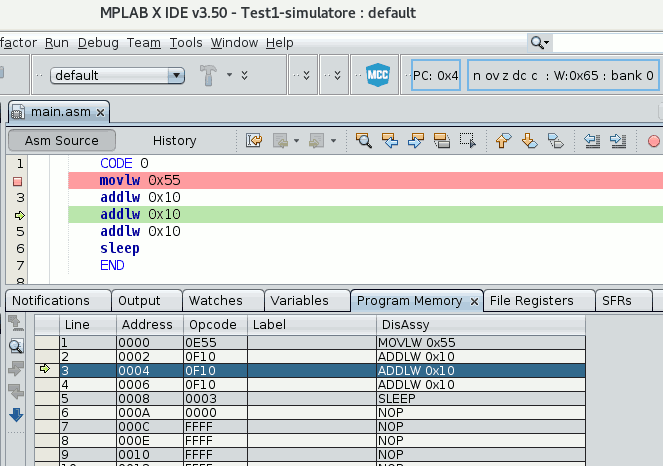Click the Build Project hammer icon

(209, 75)
